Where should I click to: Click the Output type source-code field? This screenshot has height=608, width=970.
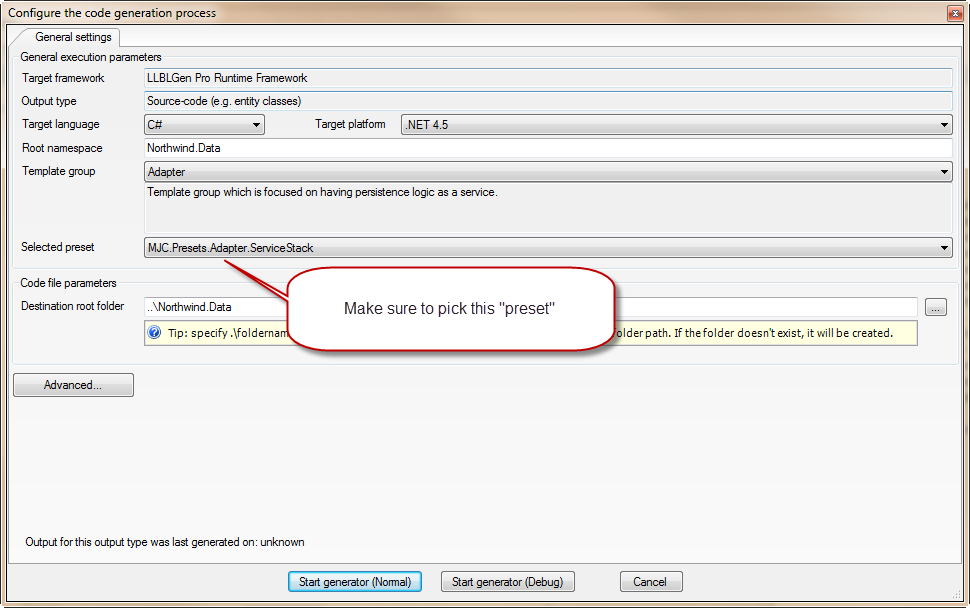click(x=547, y=101)
